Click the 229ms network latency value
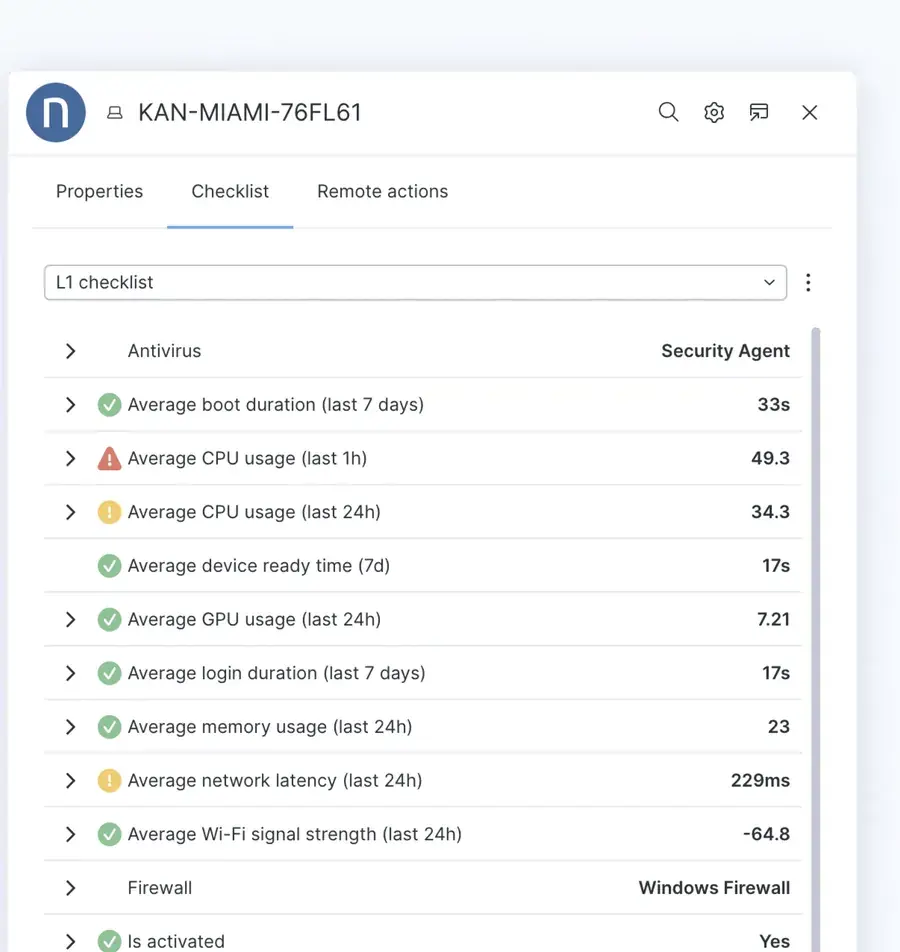The image size is (900, 952). click(760, 781)
